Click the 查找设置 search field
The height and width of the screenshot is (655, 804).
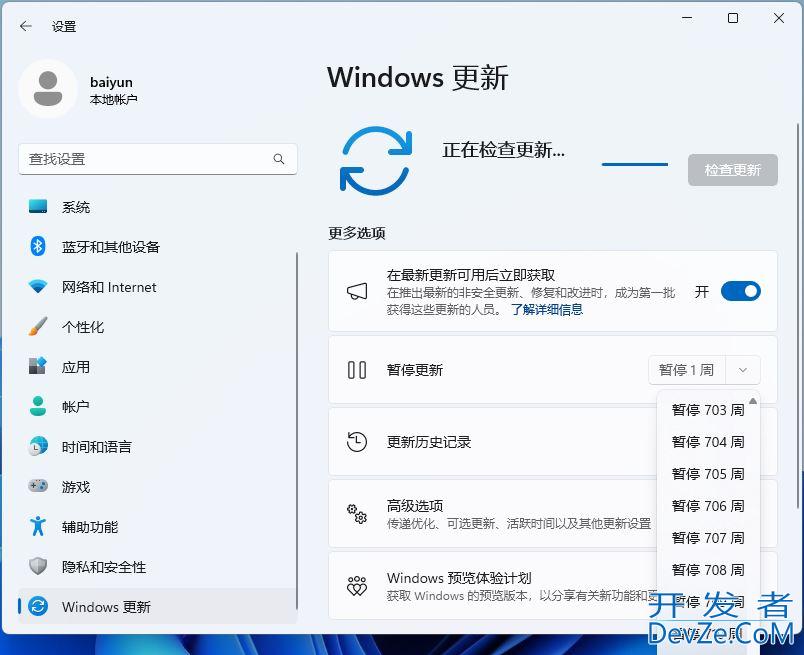158,159
